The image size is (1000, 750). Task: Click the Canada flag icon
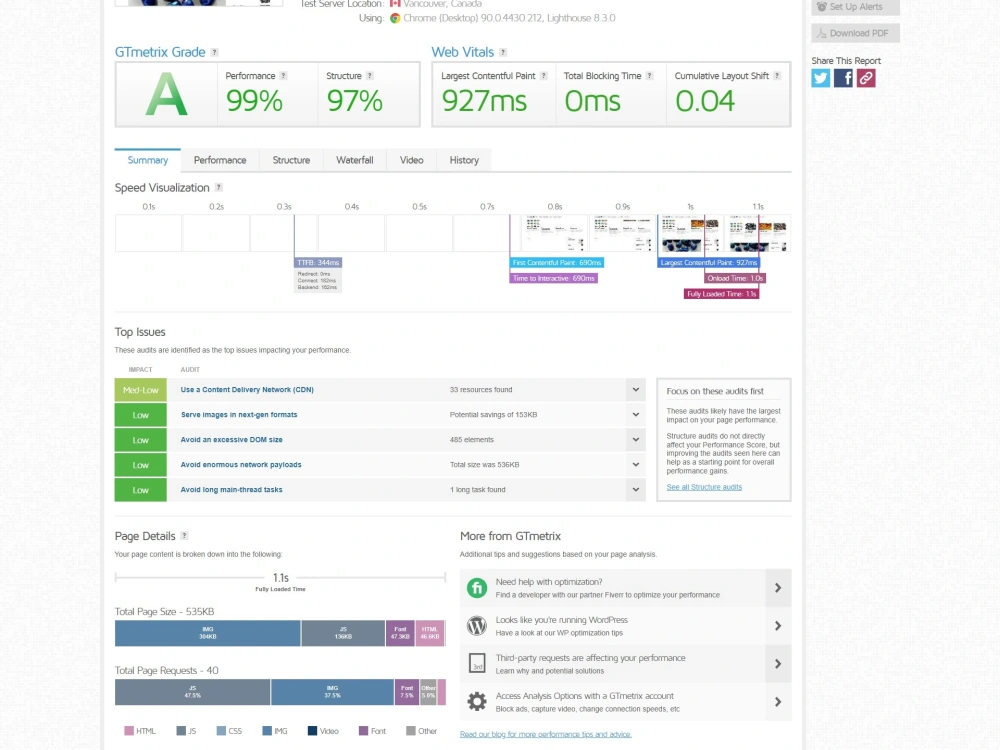pyautogui.click(x=395, y=4)
